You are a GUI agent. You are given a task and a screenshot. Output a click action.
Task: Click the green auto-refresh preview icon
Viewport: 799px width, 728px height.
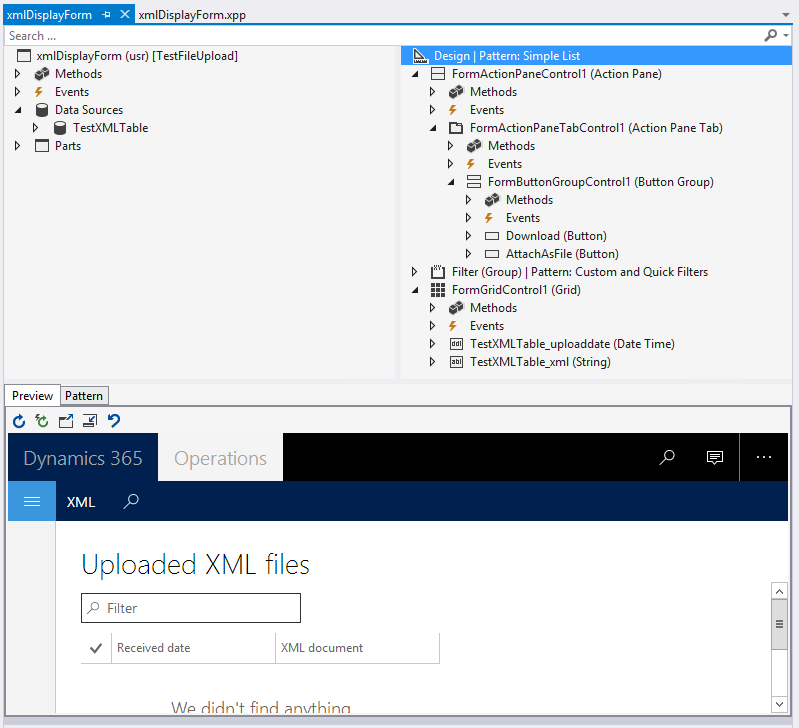[42, 421]
